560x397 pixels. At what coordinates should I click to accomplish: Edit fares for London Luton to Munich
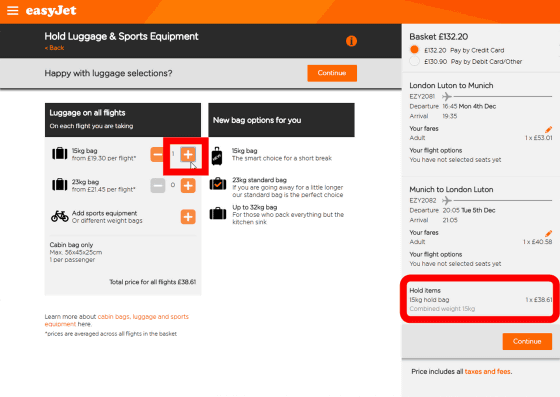tap(549, 129)
